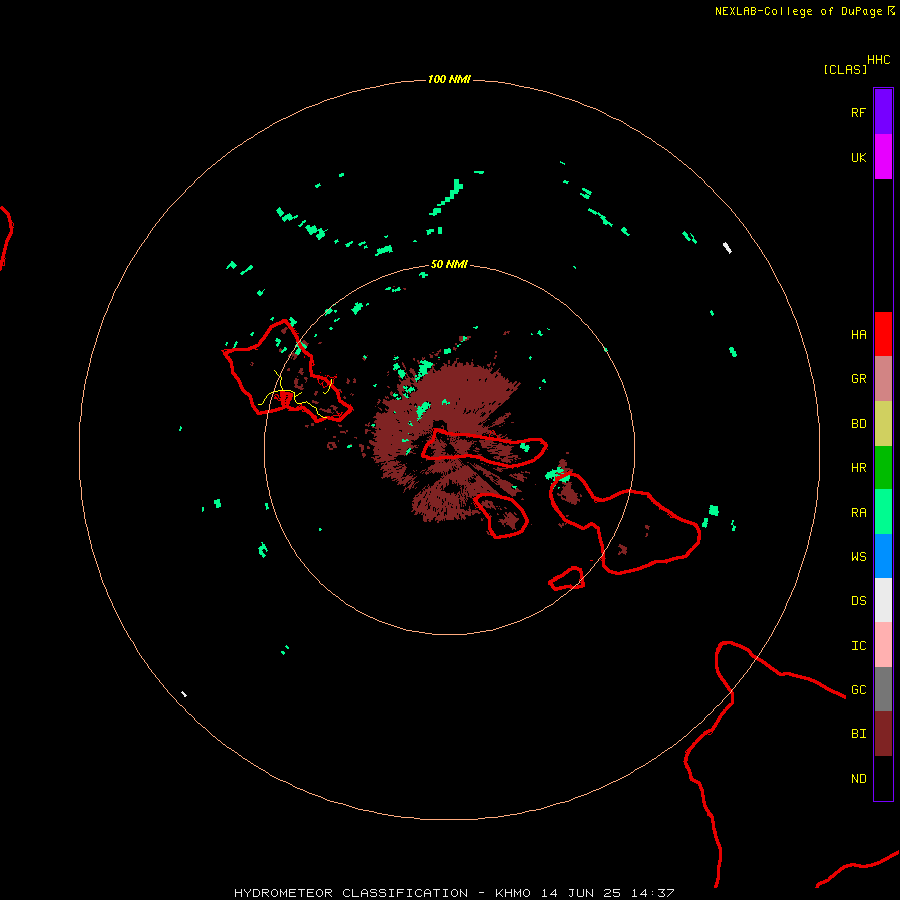Click the WS blue legend swatch

coord(883,556)
